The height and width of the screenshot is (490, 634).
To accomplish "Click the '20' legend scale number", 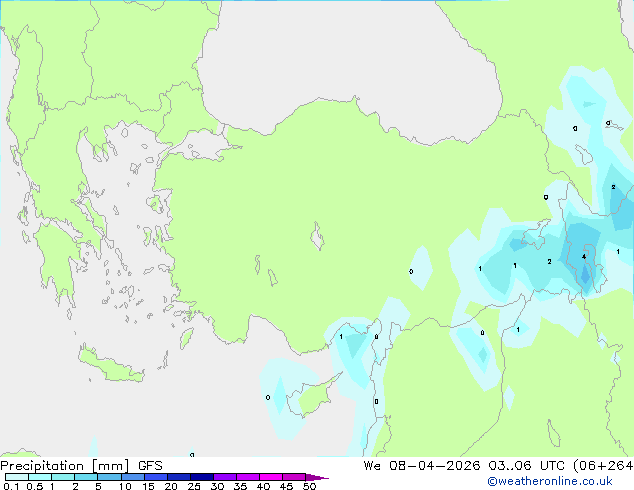I will pos(171,486).
